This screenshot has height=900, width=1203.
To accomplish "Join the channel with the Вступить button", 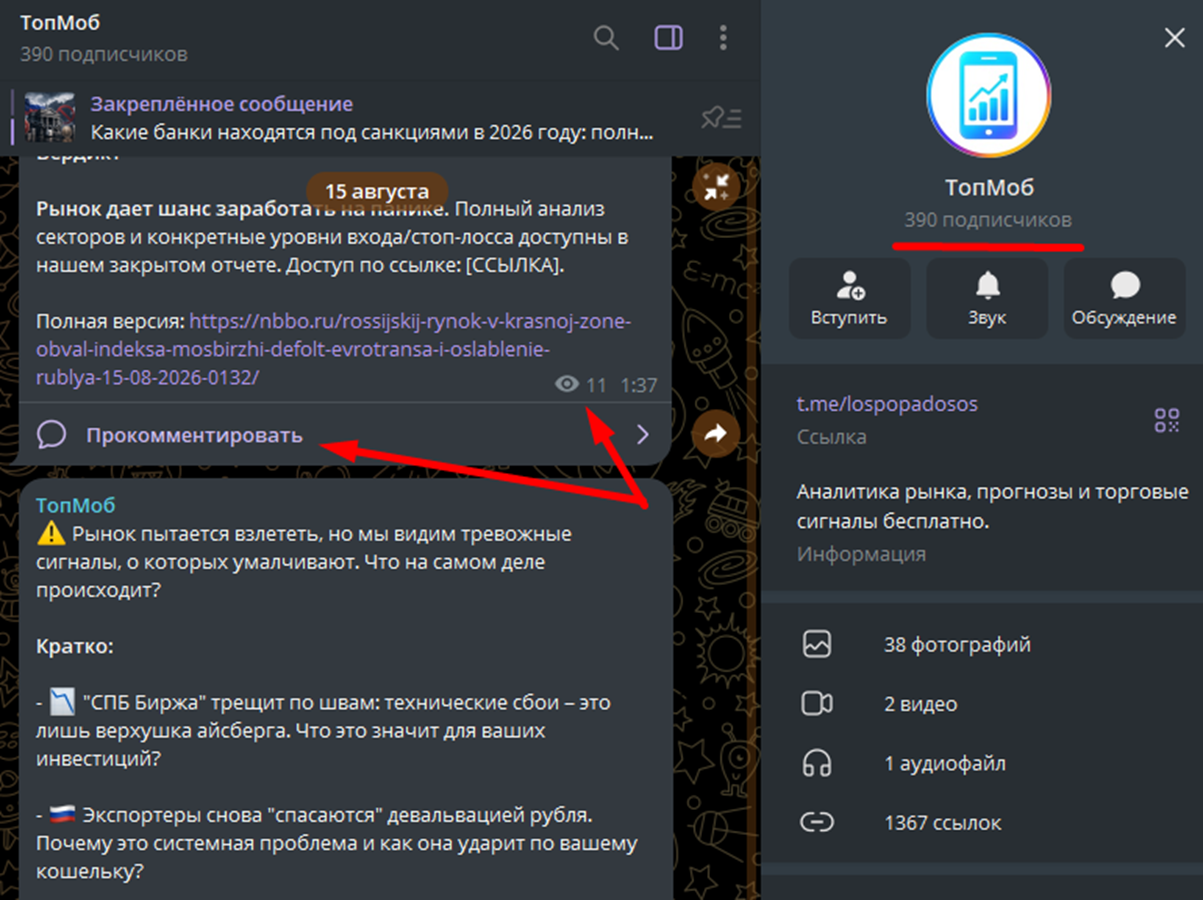I will [x=850, y=298].
